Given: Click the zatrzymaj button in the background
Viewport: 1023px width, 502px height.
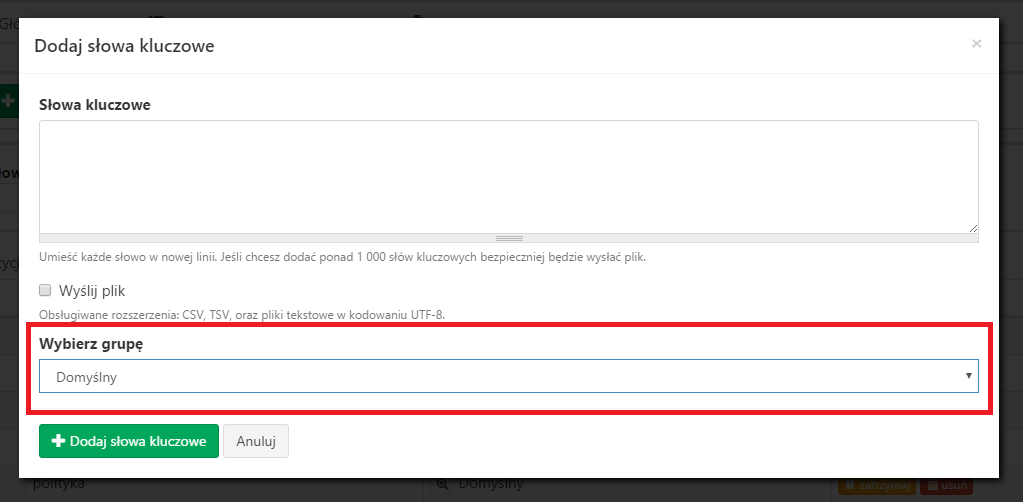Looking at the screenshot, I should coord(877,485).
